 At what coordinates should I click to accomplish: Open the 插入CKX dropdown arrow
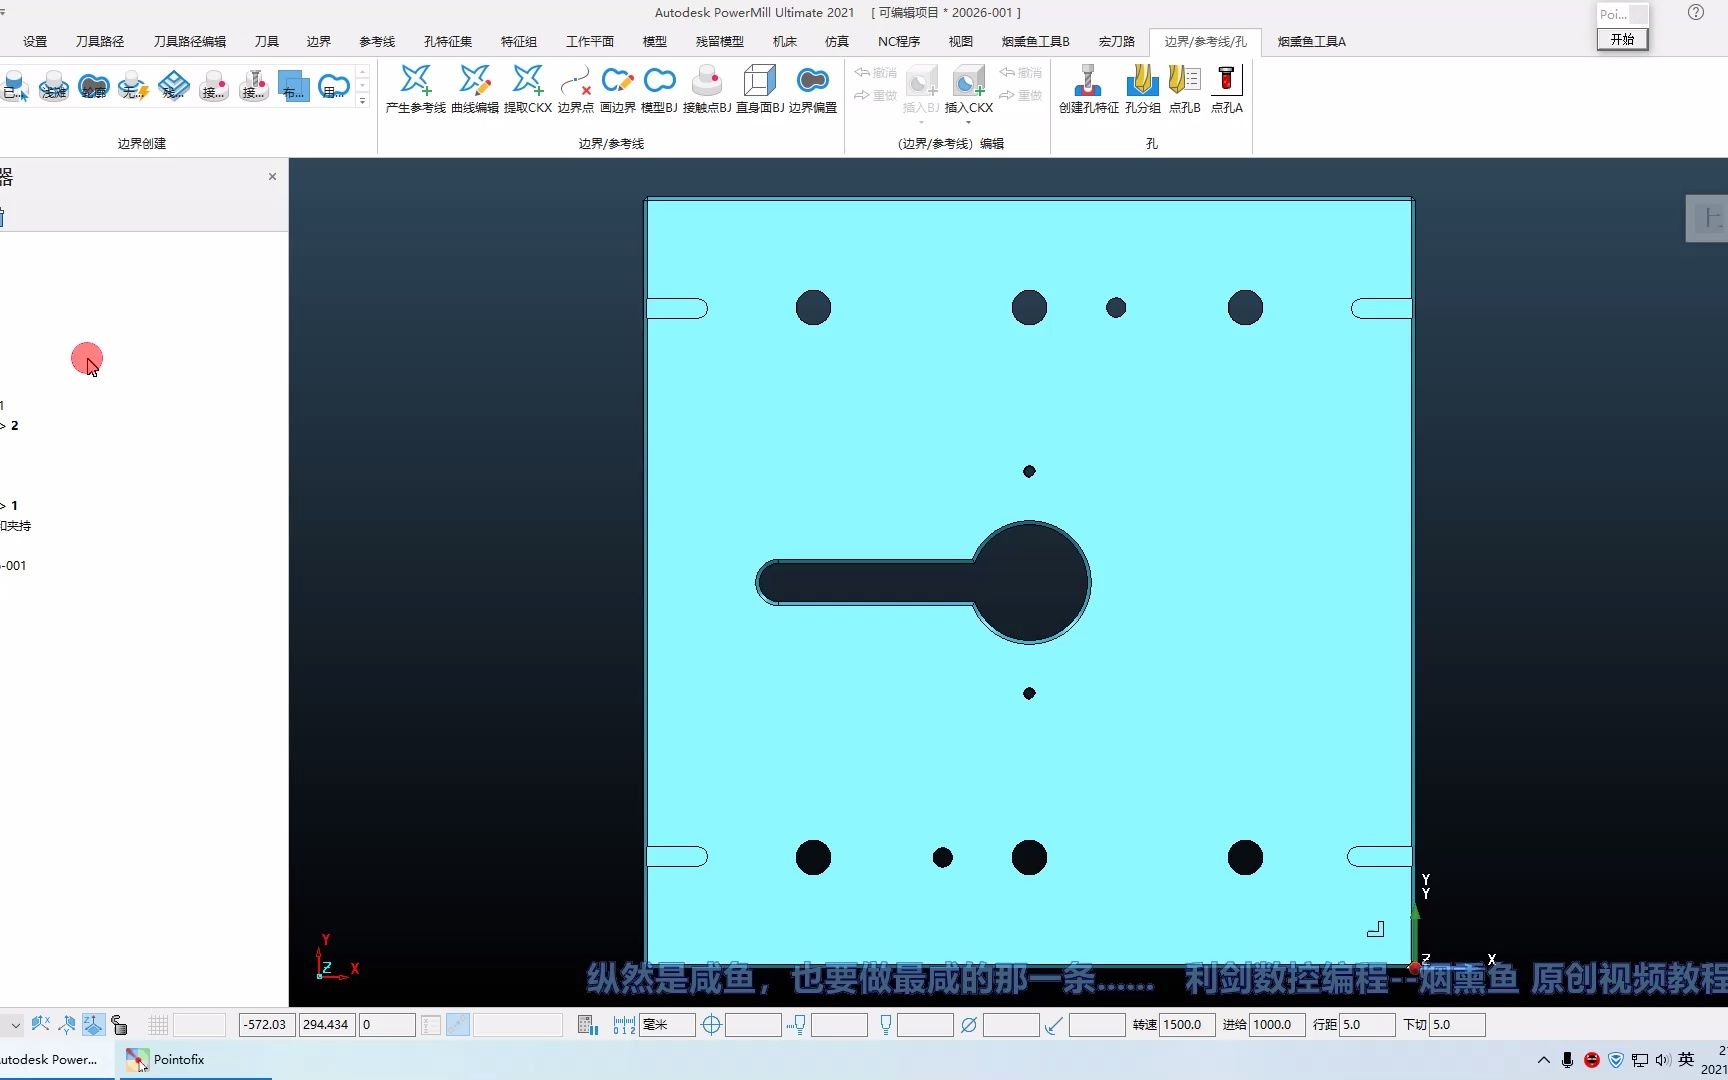coord(968,122)
